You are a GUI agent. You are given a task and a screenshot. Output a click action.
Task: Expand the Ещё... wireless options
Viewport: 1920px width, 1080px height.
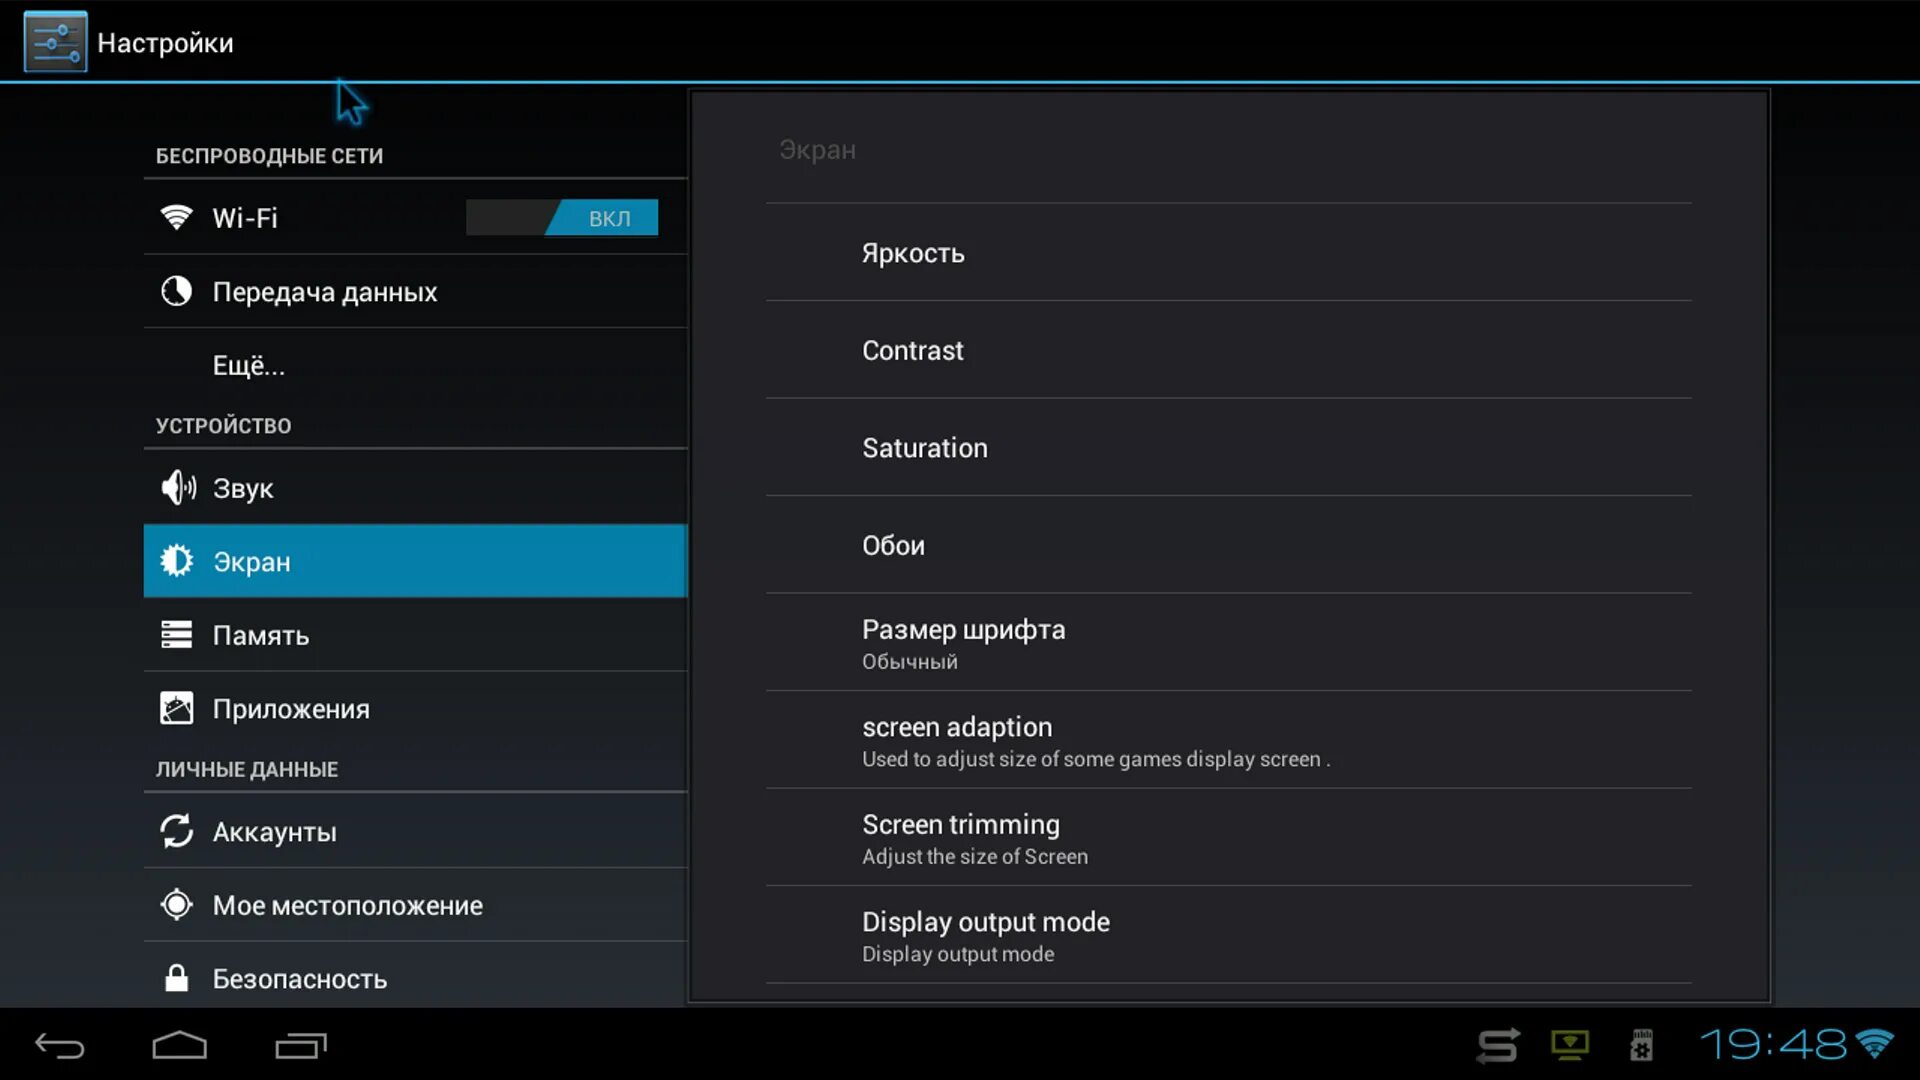pyautogui.click(x=249, y=365)
